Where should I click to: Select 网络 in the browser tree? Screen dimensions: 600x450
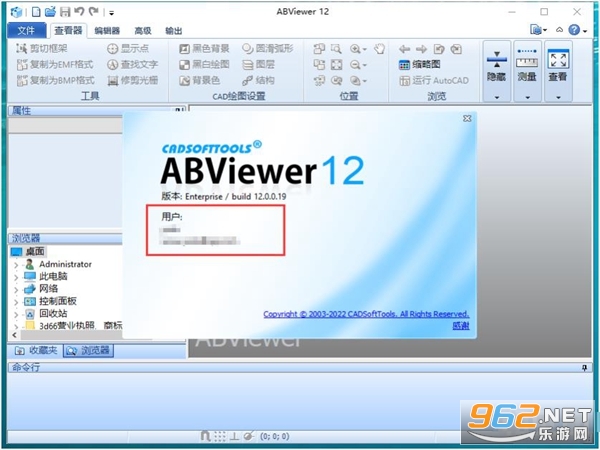(x=48, y=289)
